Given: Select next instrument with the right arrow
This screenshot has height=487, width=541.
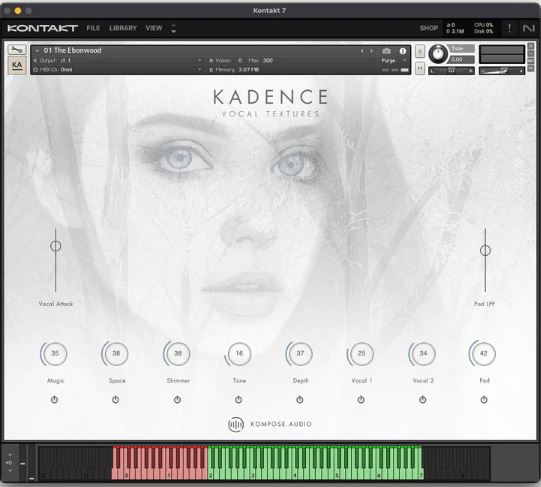Looking at the screenshot, I should pyautogui.click(x=372, y=51).
